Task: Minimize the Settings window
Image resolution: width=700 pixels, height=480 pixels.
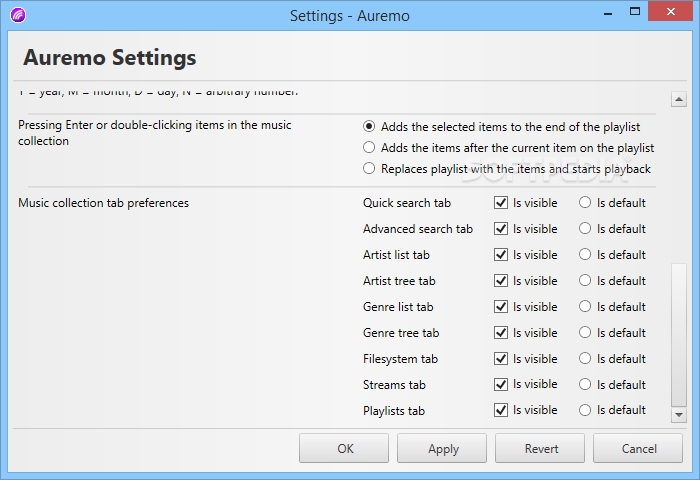Action: pyautogui.click(x=608, y=13)
